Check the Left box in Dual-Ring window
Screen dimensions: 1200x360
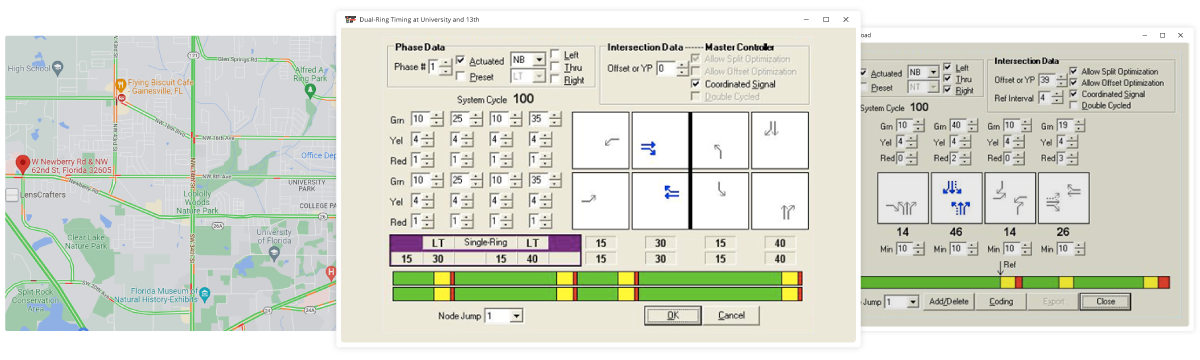555,54
